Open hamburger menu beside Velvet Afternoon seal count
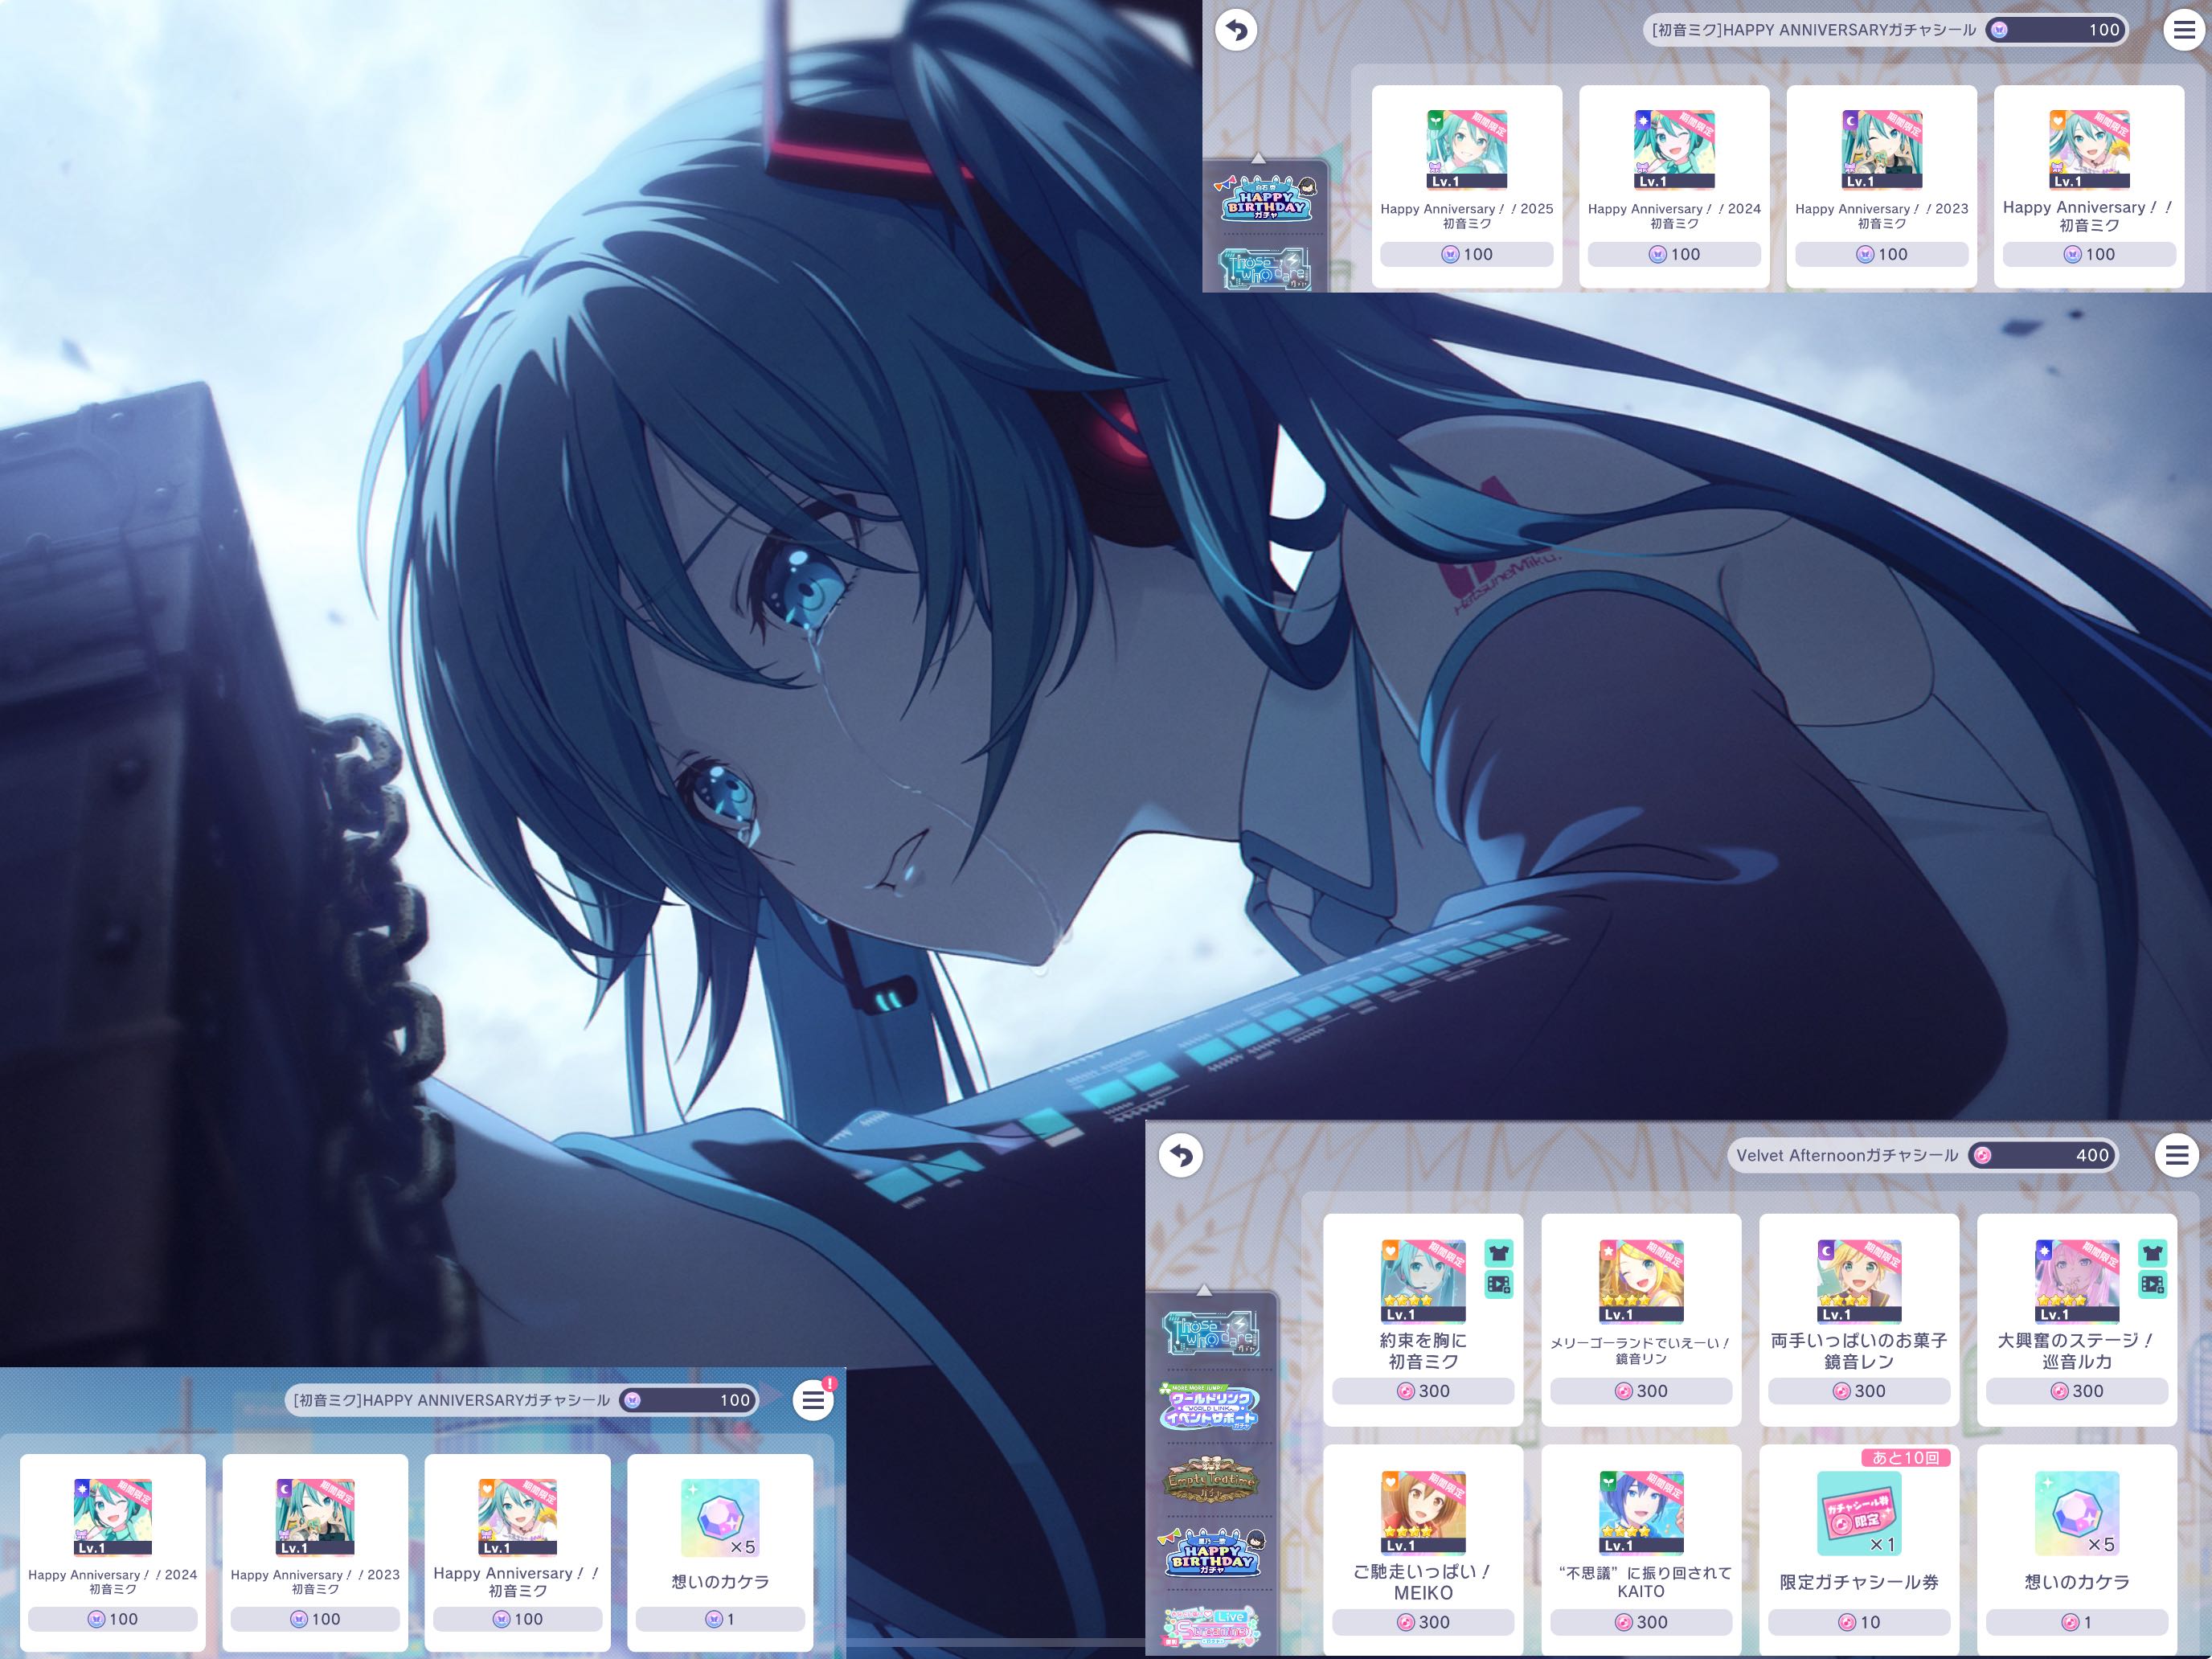Screen dimensions: 2212x1659 pyautogui.click(x=2177, y=1155)
